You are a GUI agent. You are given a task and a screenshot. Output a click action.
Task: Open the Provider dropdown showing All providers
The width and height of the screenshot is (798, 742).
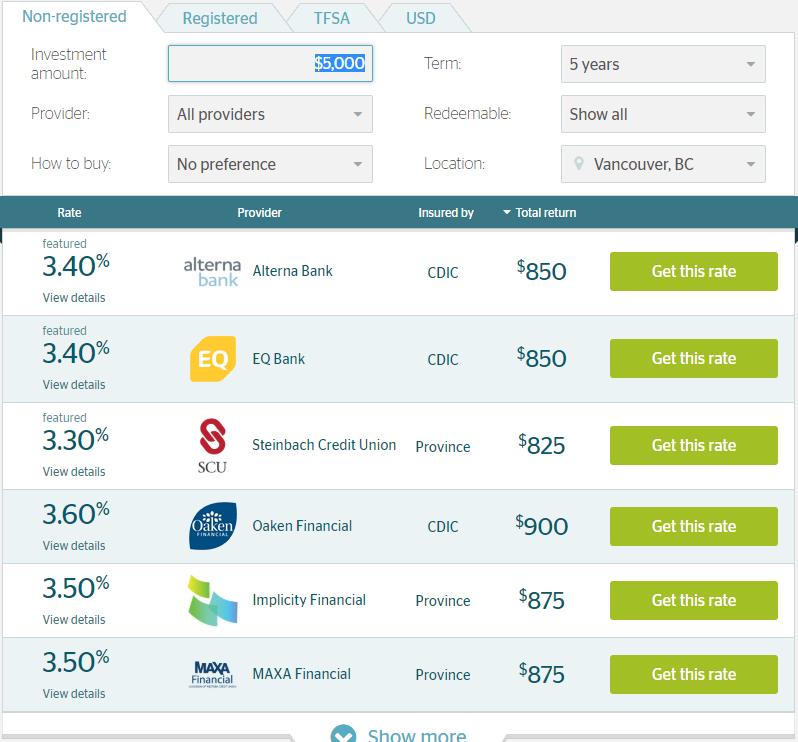270,114
